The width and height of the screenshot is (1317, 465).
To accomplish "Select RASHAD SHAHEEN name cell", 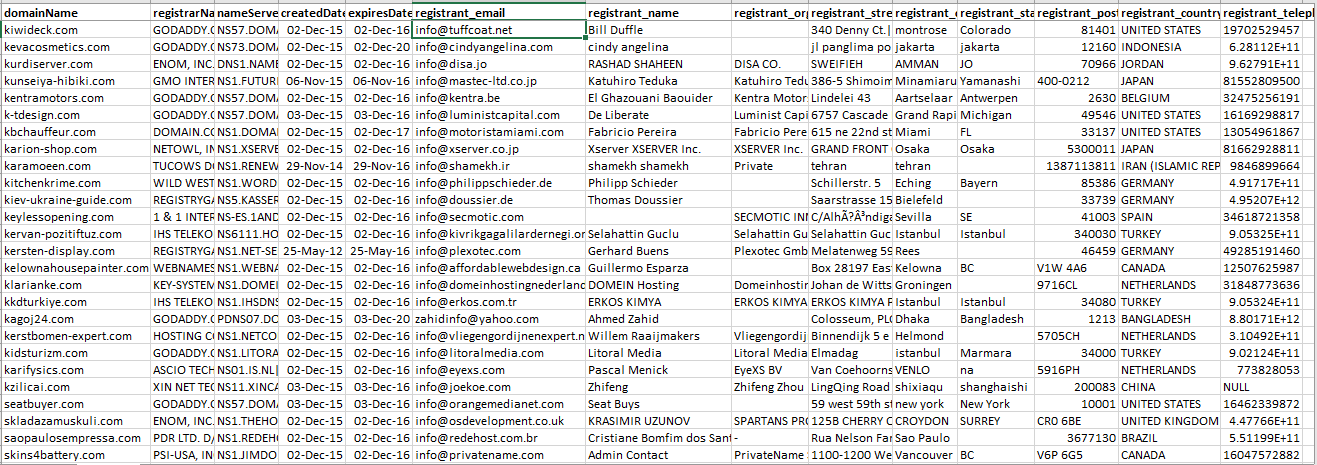I will tap(658, 64).
